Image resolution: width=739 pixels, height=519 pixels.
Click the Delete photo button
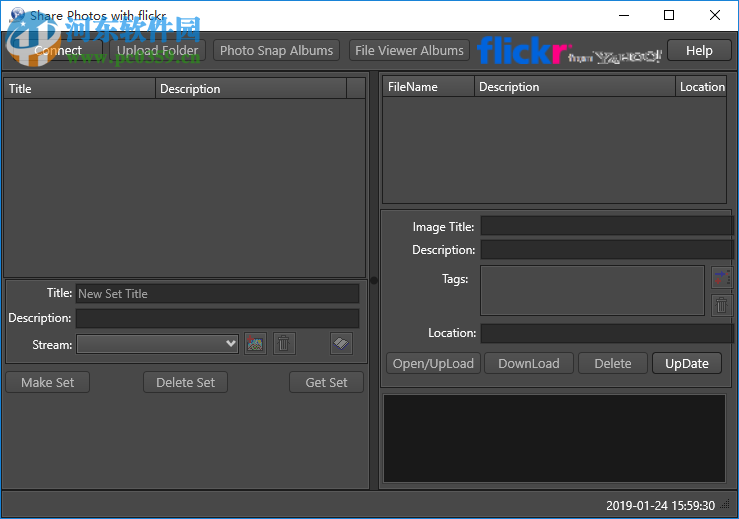[613, 363]
